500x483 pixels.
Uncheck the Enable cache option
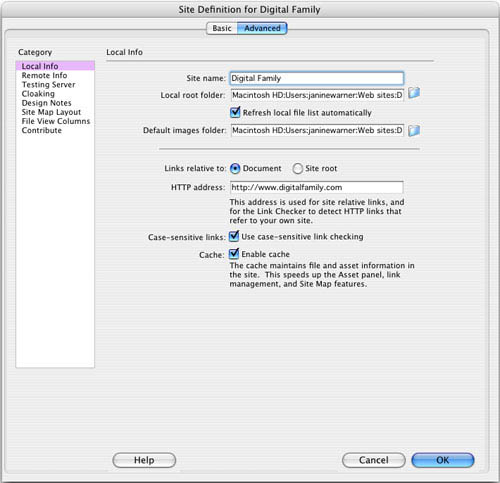click(x=234, y=254)
